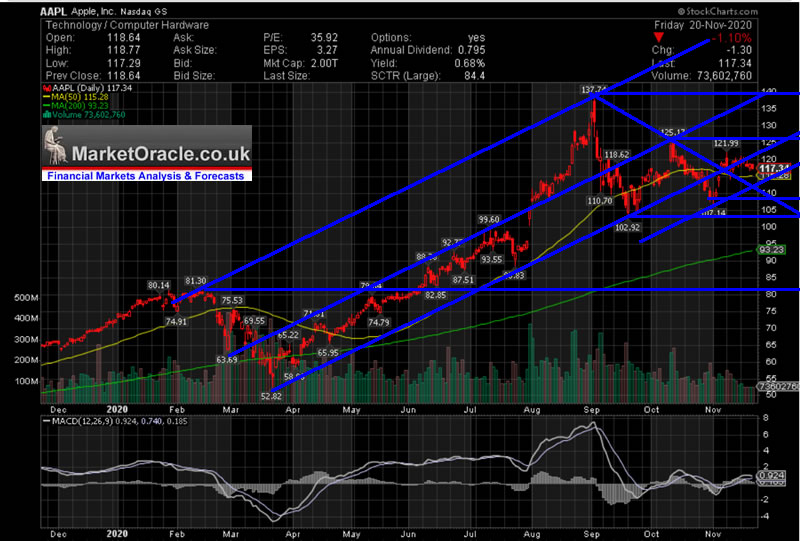Click the Yield value 0.68%
The width and height of the screenshot is (800, 541).
470,63
